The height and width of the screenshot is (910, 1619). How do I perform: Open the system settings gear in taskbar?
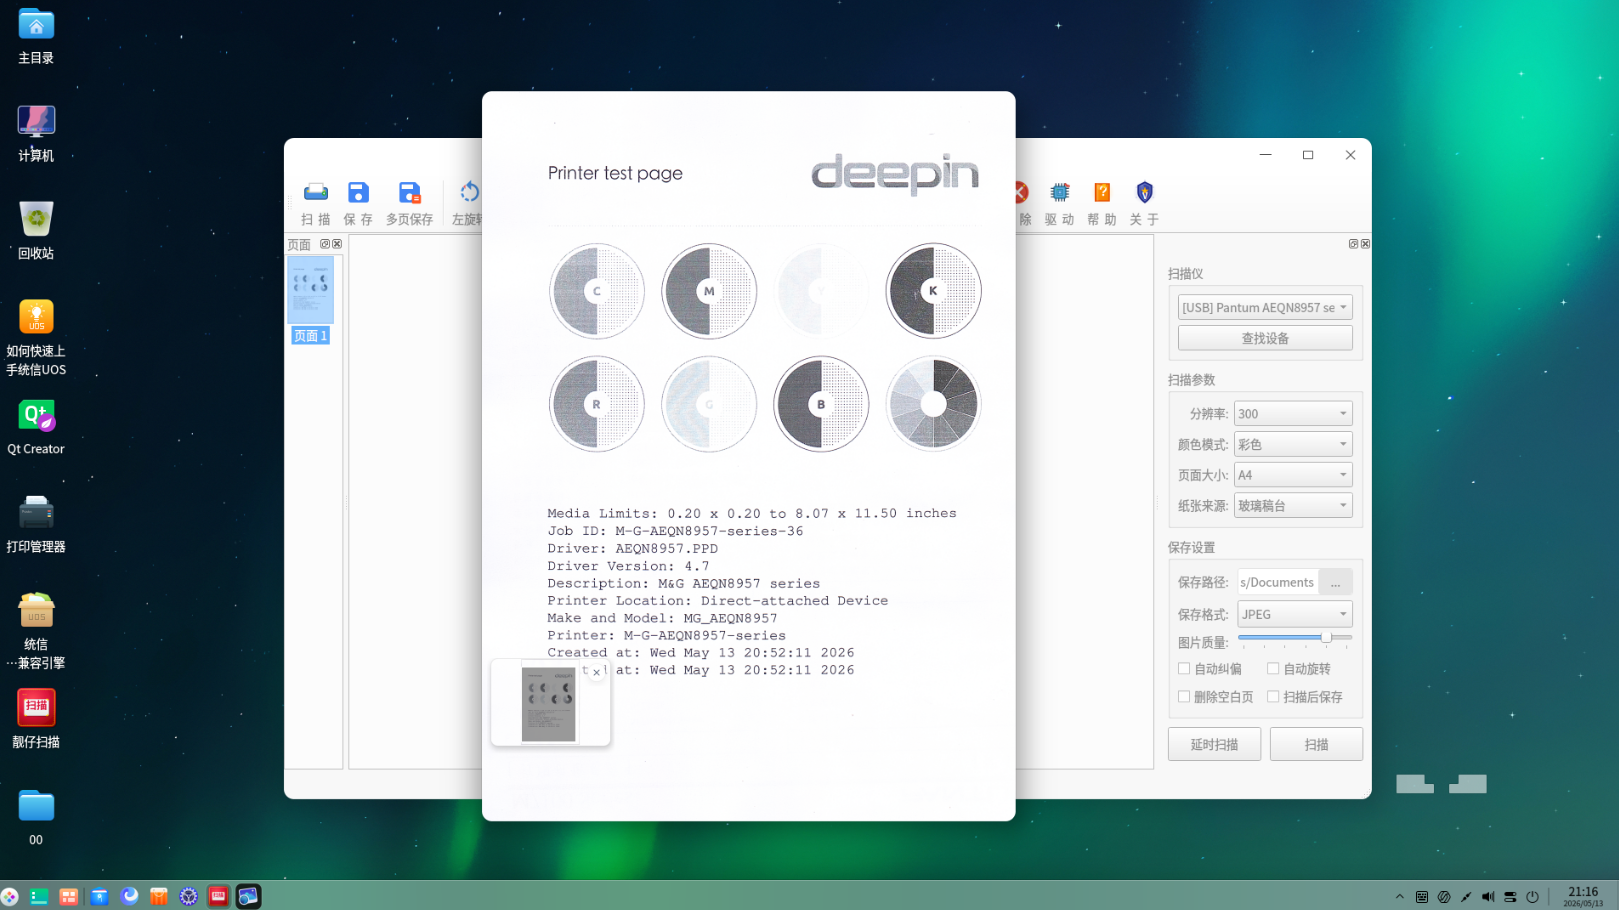coord(189,897)
